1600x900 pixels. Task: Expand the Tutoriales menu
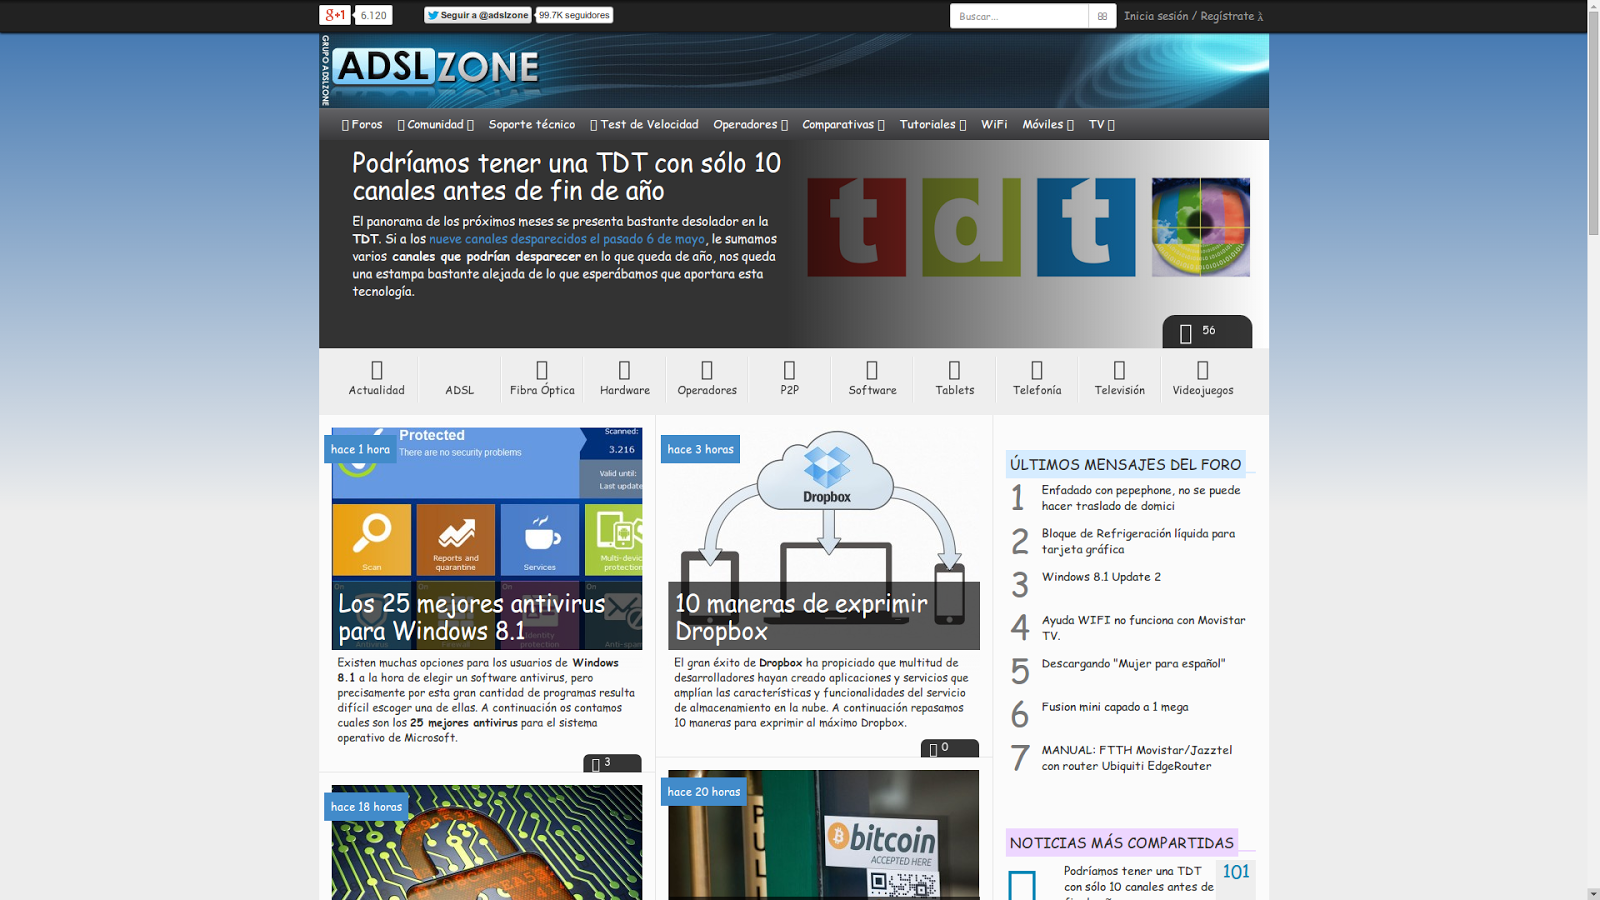pos(933,124)
